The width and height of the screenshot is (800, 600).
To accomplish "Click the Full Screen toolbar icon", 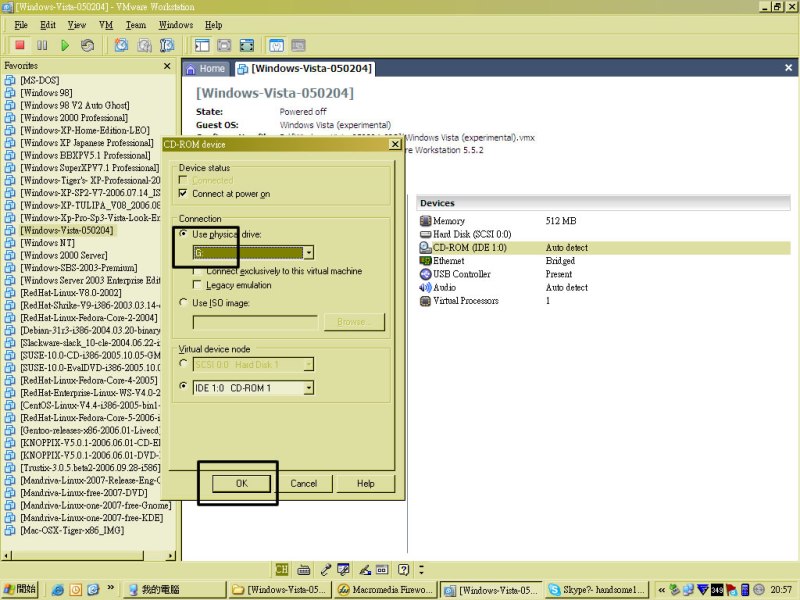I will pyautogui.click(x=247, y=45).
